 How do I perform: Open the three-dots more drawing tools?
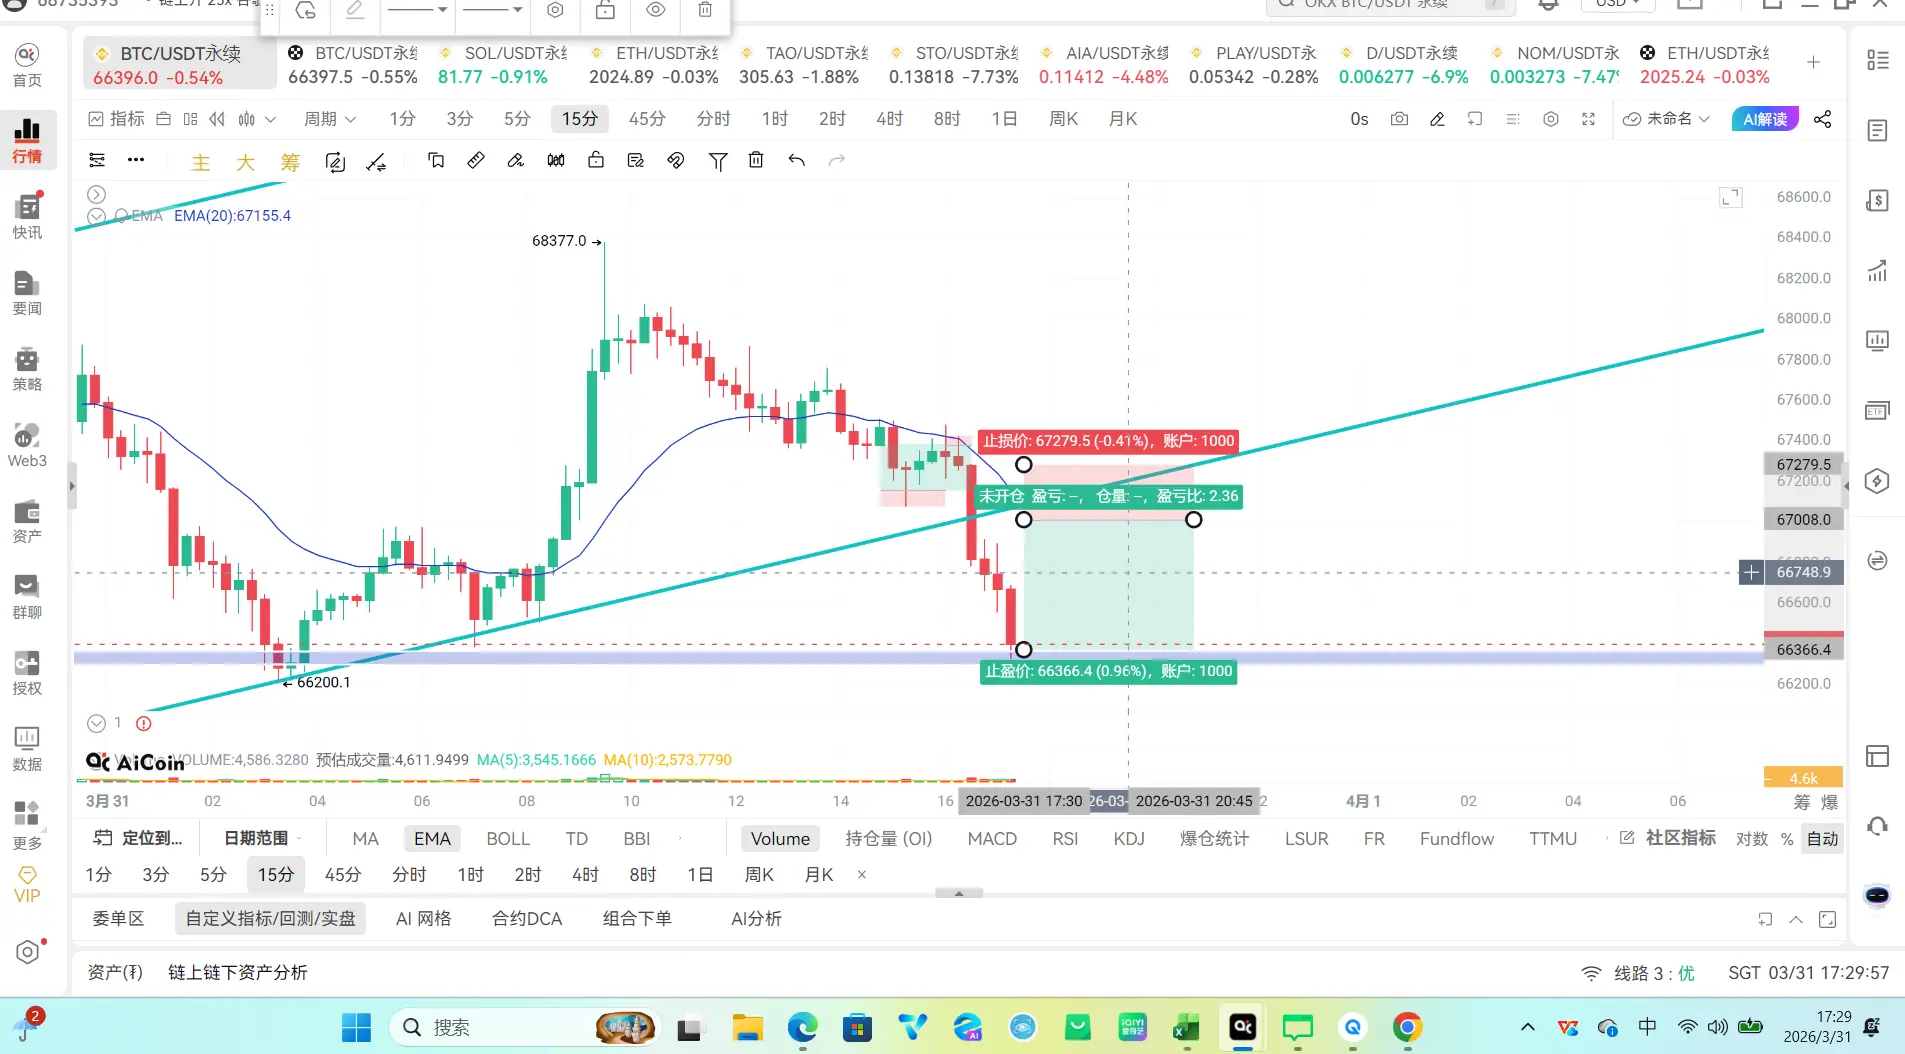pos(136,160)
